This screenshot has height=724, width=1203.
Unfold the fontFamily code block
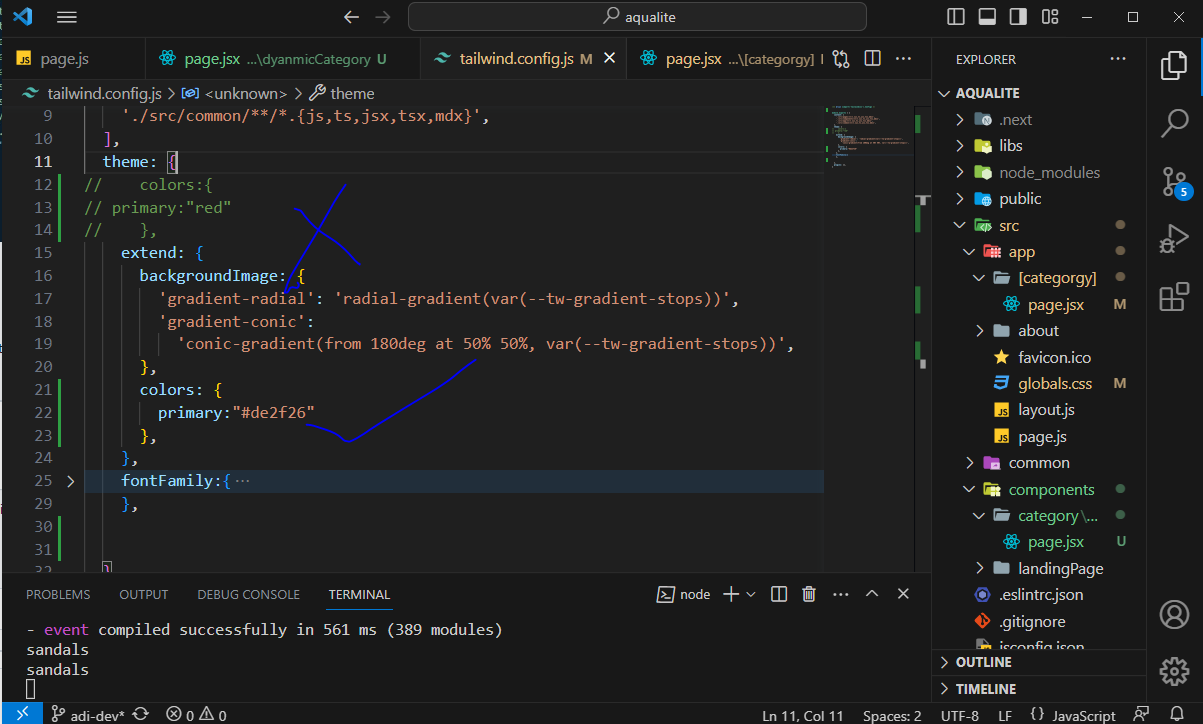70,481
